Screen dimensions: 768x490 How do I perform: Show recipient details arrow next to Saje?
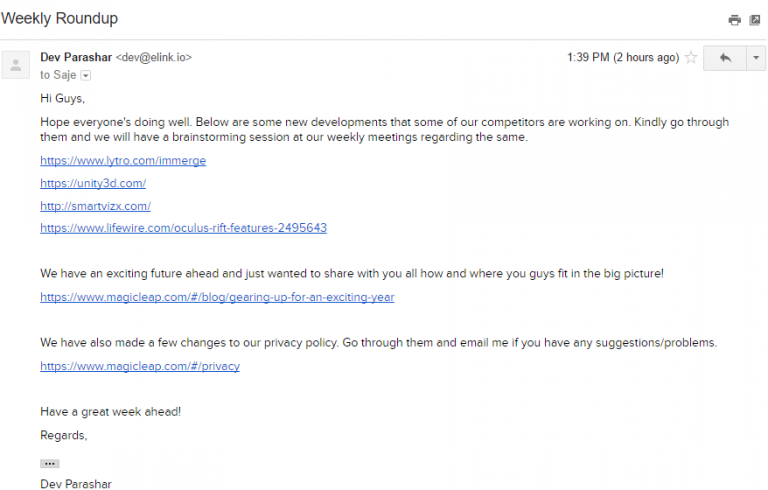click(x=86, y=75)
